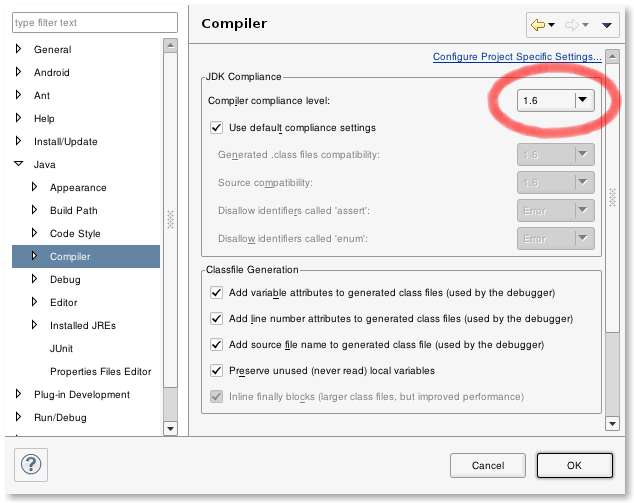Click the forward navigation arrow icon

pos(574,24)
